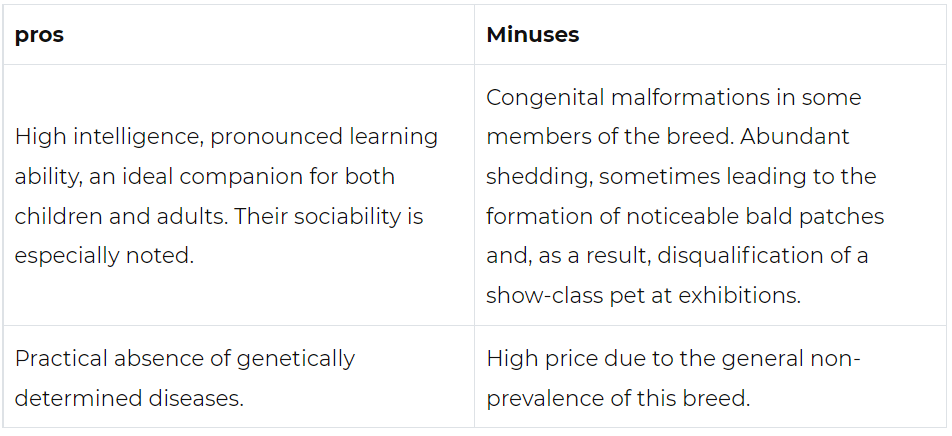Click the line "and, as a result, disqualification of a"

tap(677, 256)
